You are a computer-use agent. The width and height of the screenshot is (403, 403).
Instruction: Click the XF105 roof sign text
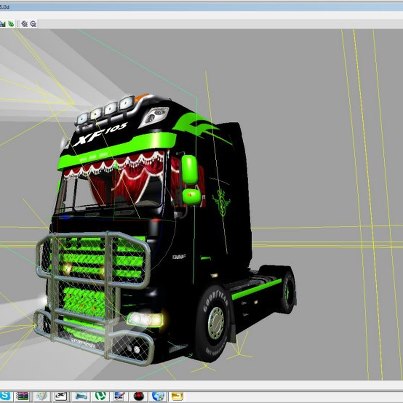click(100, 133)
